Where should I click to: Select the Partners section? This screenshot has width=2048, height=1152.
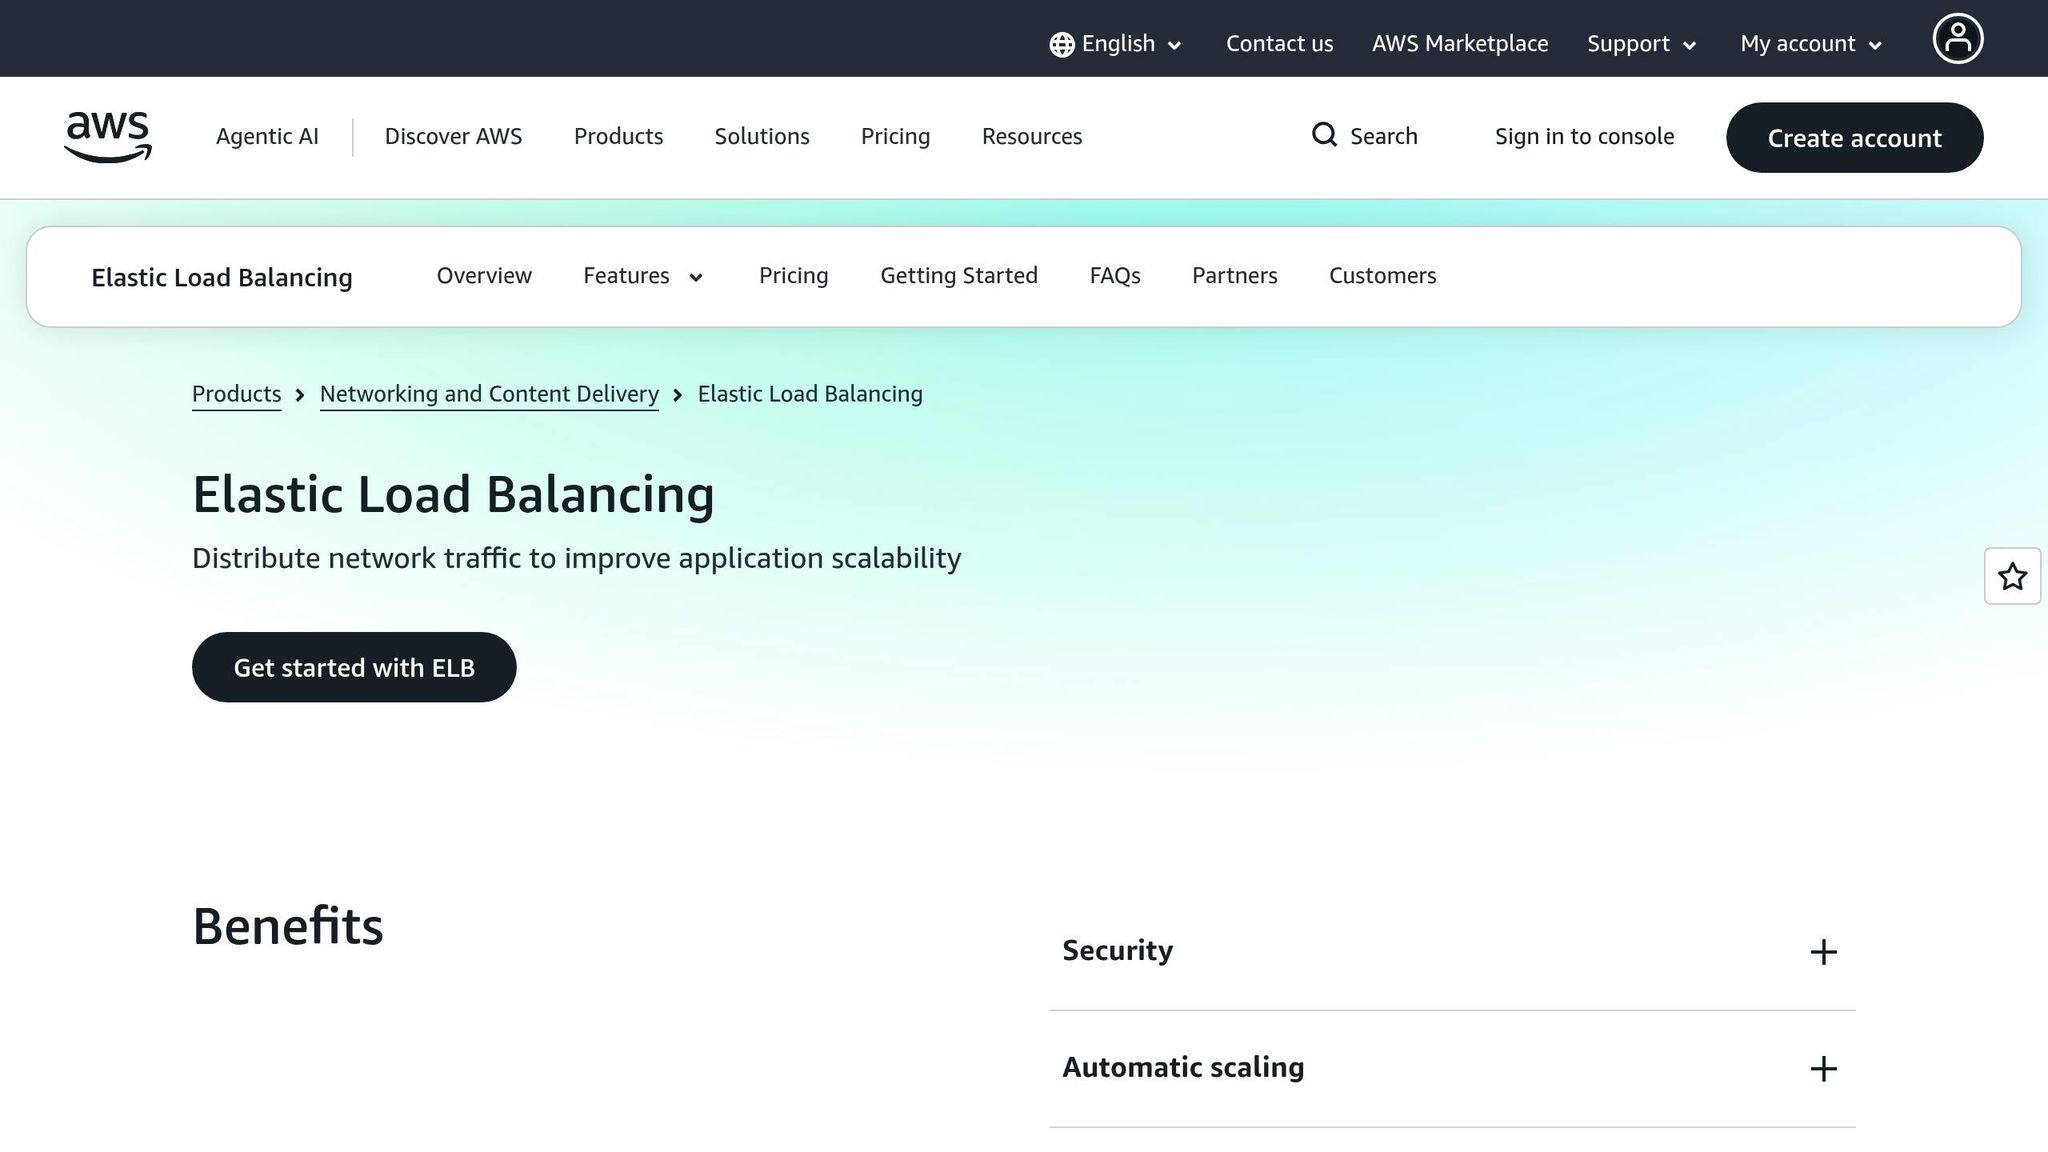(1234, 276)
